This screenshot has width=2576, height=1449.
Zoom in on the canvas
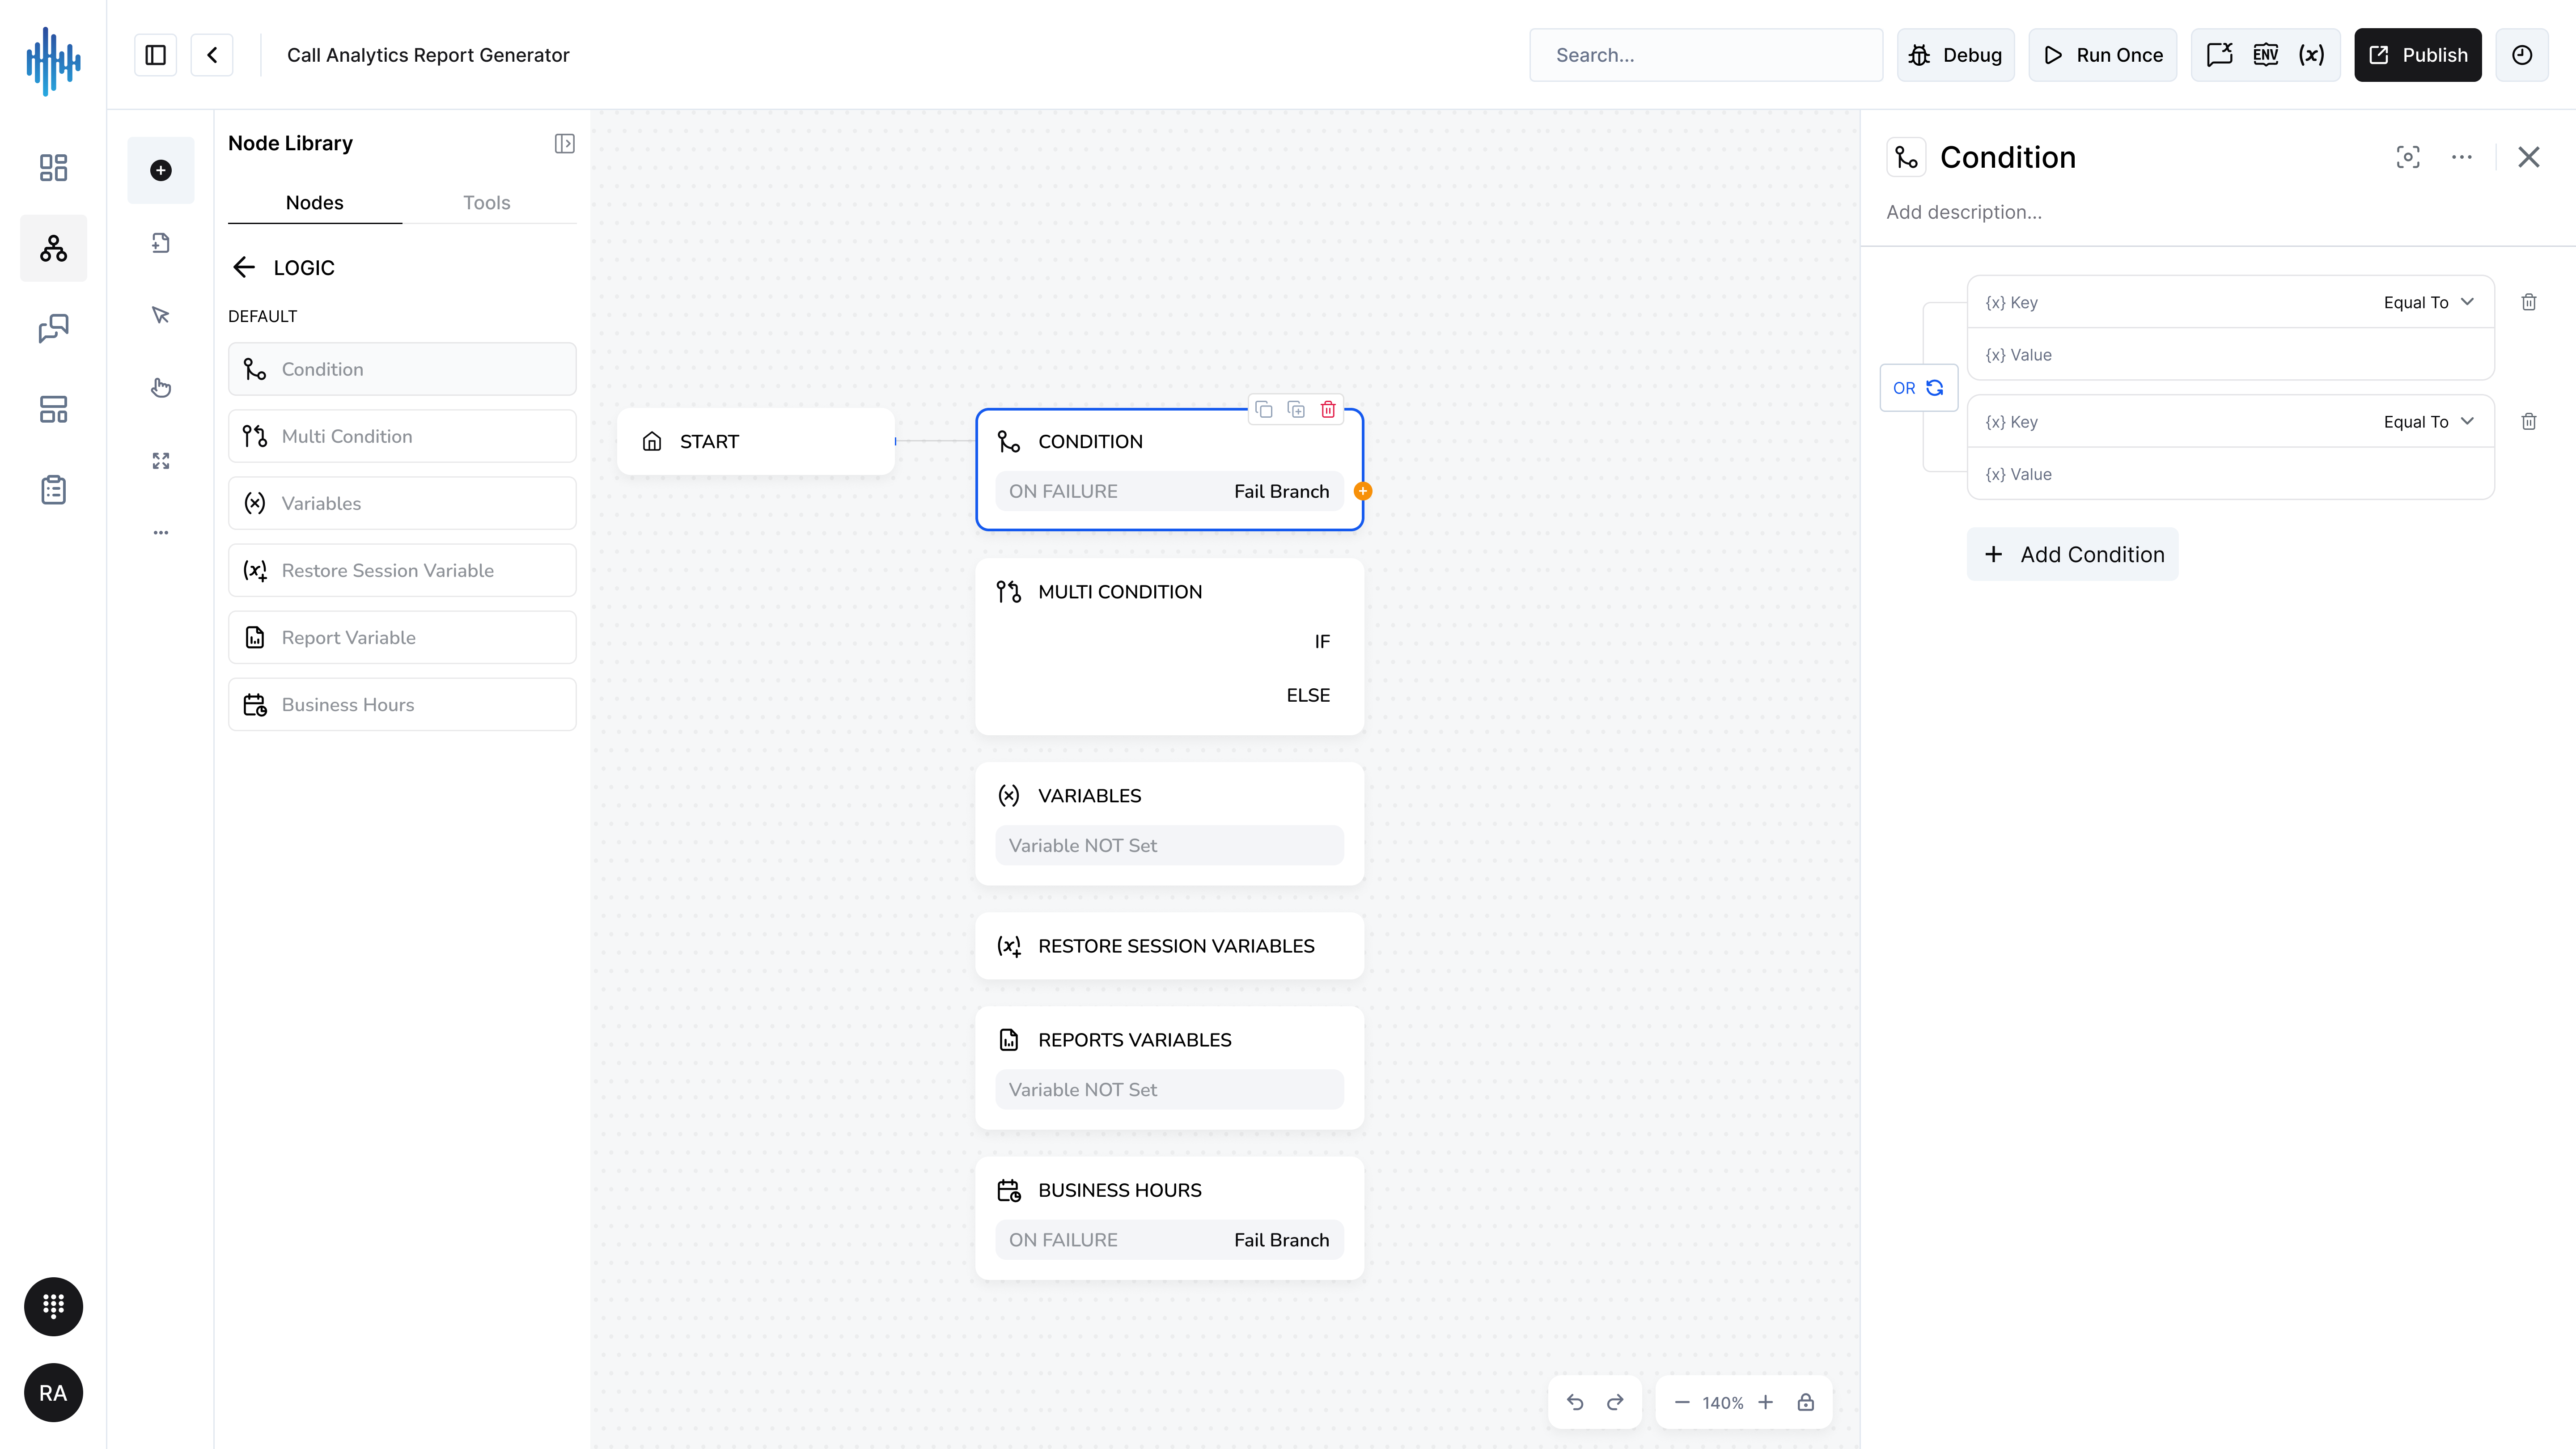[1766, 1402]
